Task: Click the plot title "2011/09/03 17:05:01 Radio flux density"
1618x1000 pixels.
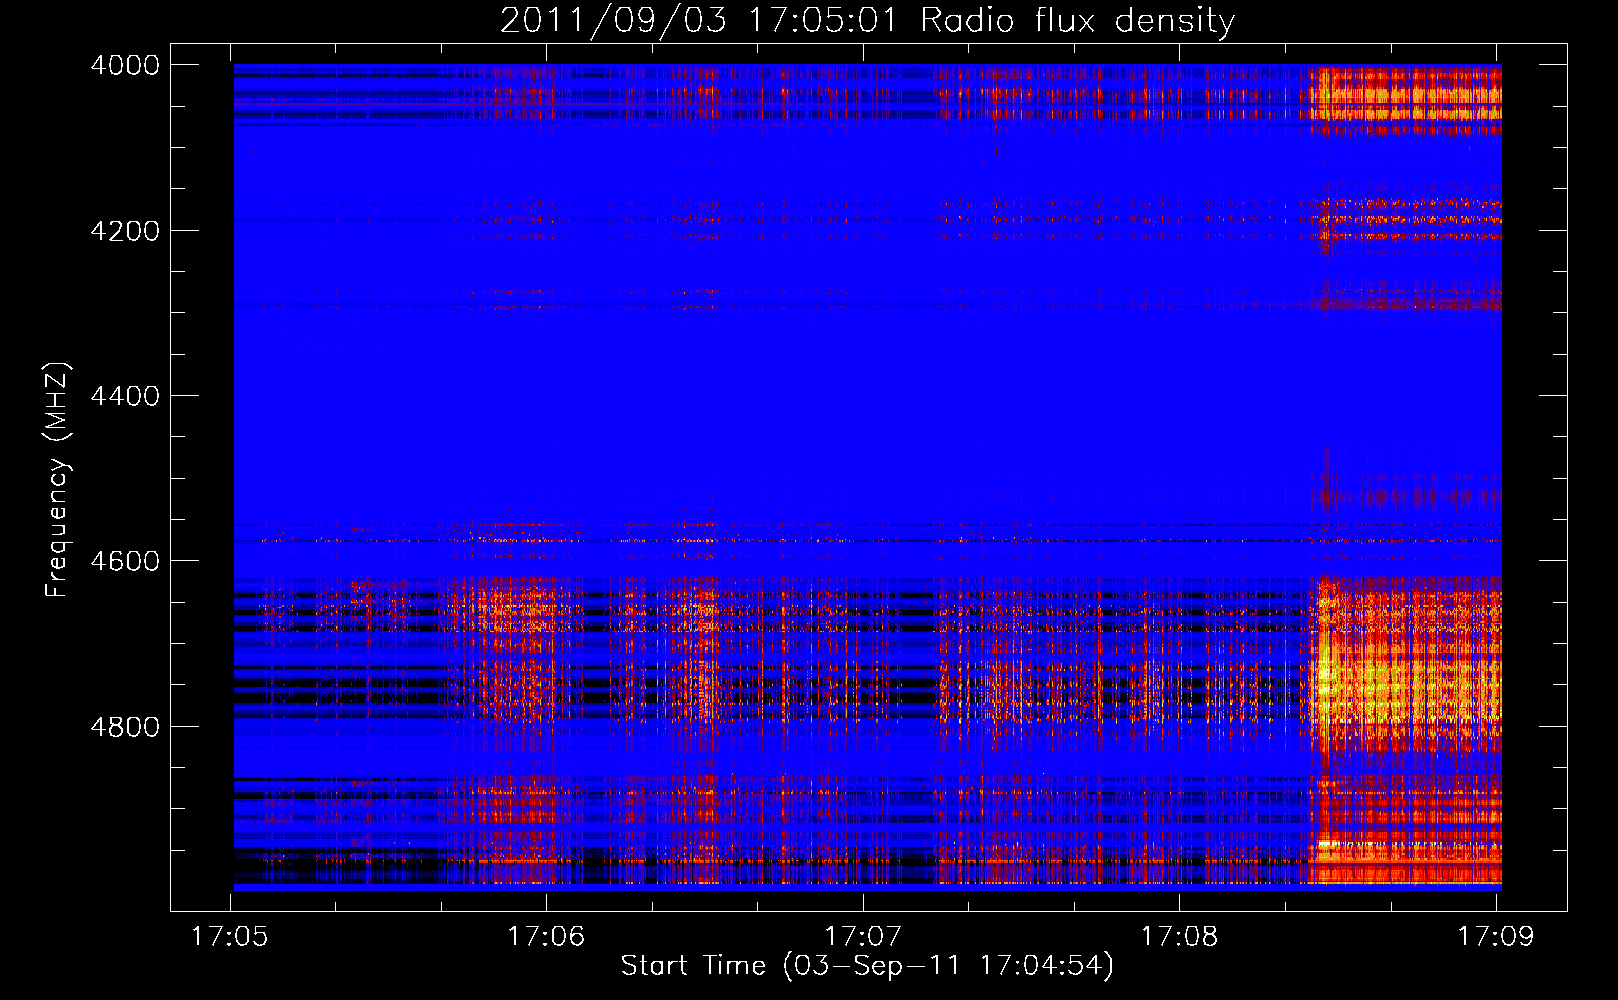Action: (867, 20)
